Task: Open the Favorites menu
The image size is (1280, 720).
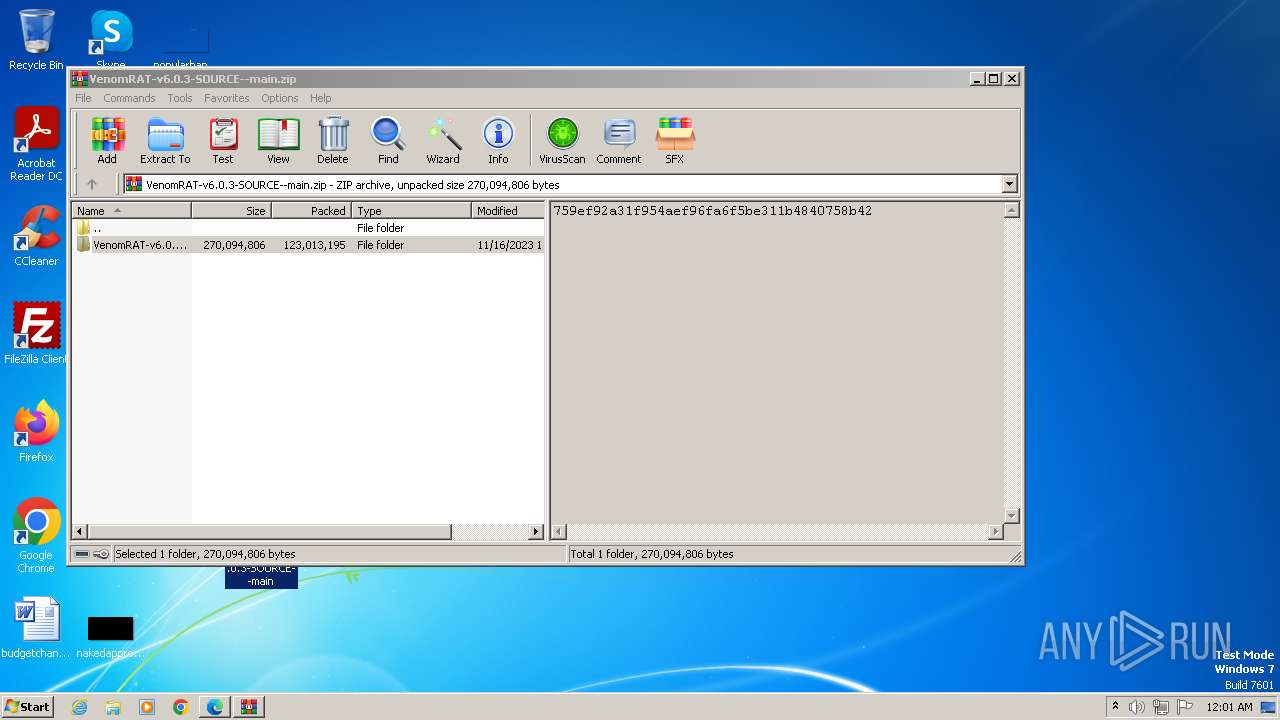Action: [x=227, y=98]
